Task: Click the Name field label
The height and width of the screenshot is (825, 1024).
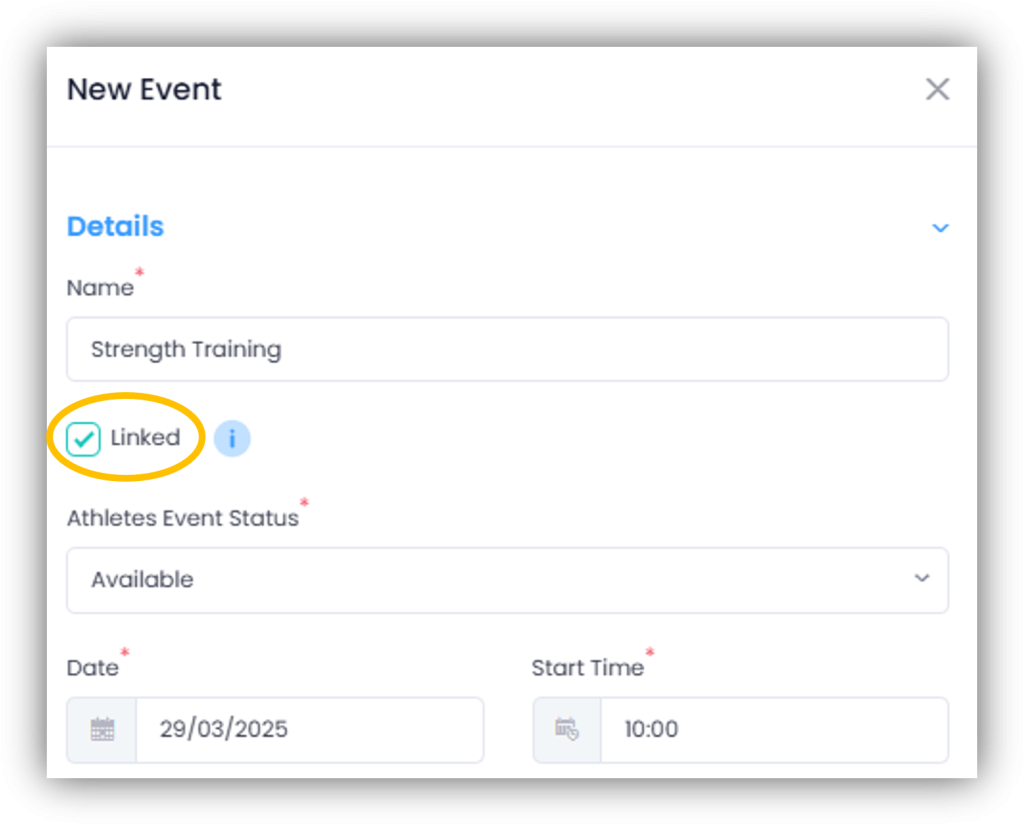Action: pos(100,288)
